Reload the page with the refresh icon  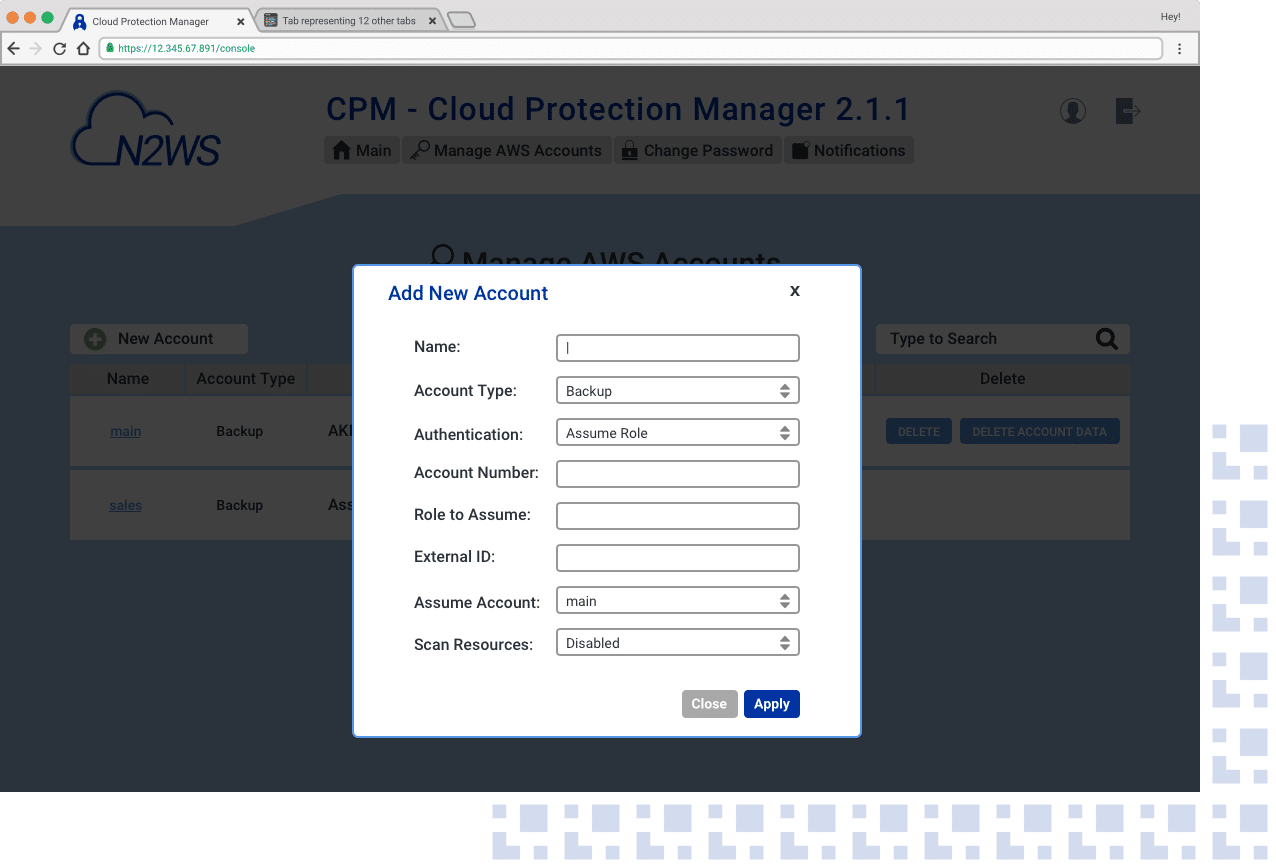click(60, 48)
